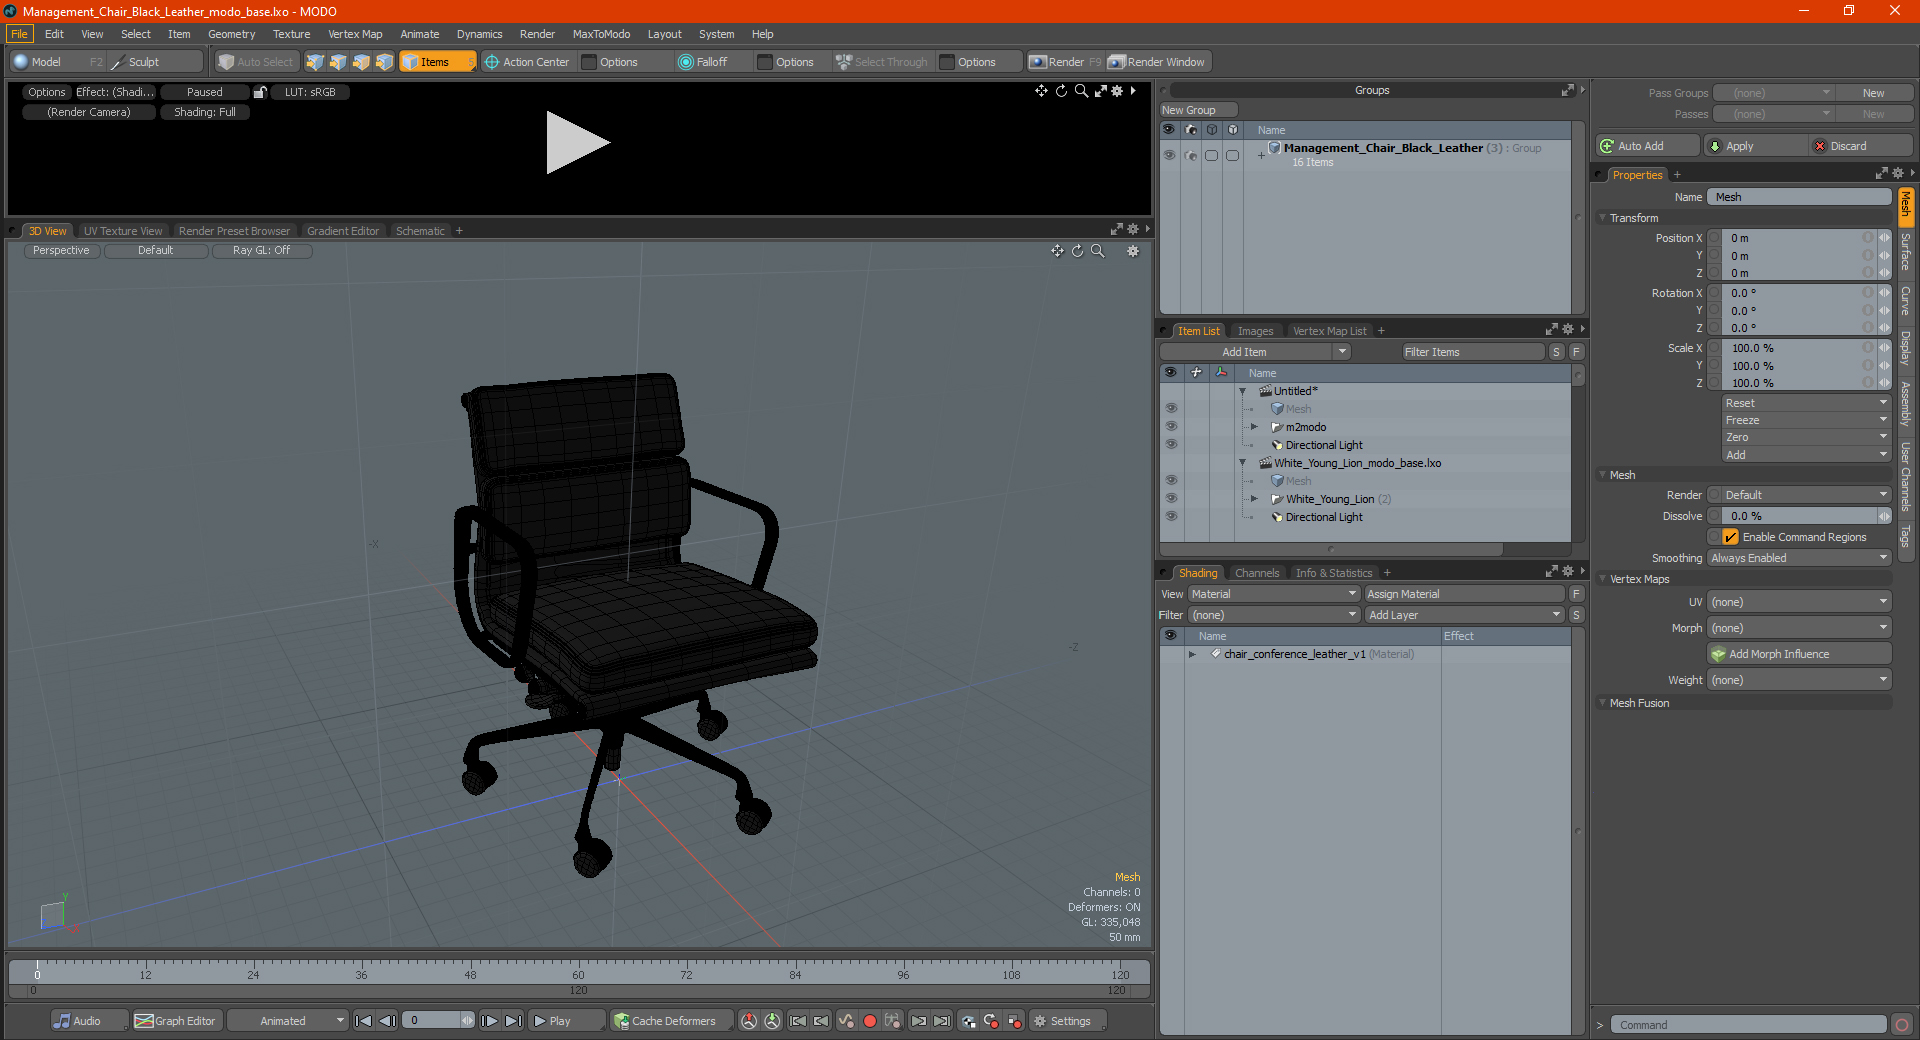The height and width of the screenshot is (1040, 1920).
Task: Open the Graph Editor
Action: tap(175, 1021)
